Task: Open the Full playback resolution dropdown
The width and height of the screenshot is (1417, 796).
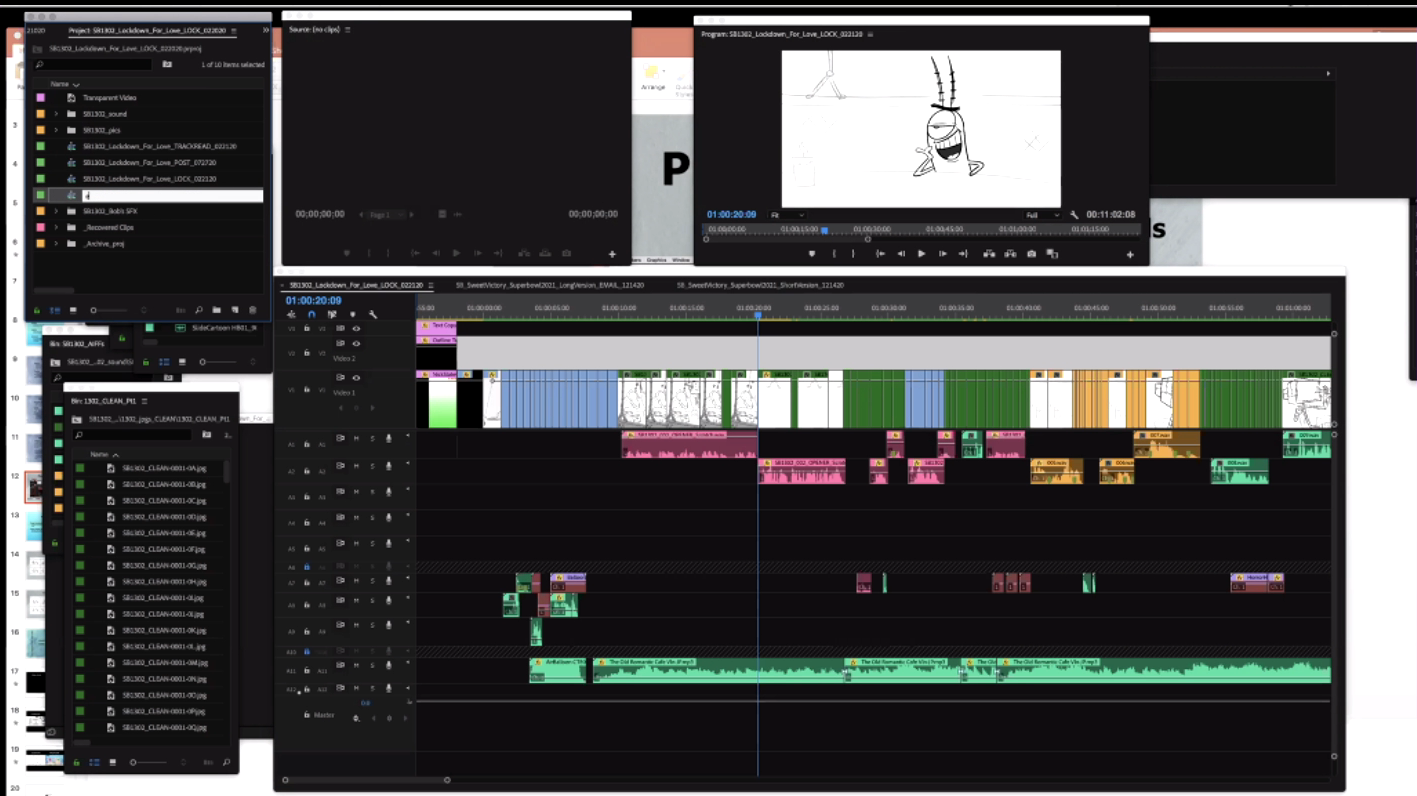Action: click(x=1041, y=215)
